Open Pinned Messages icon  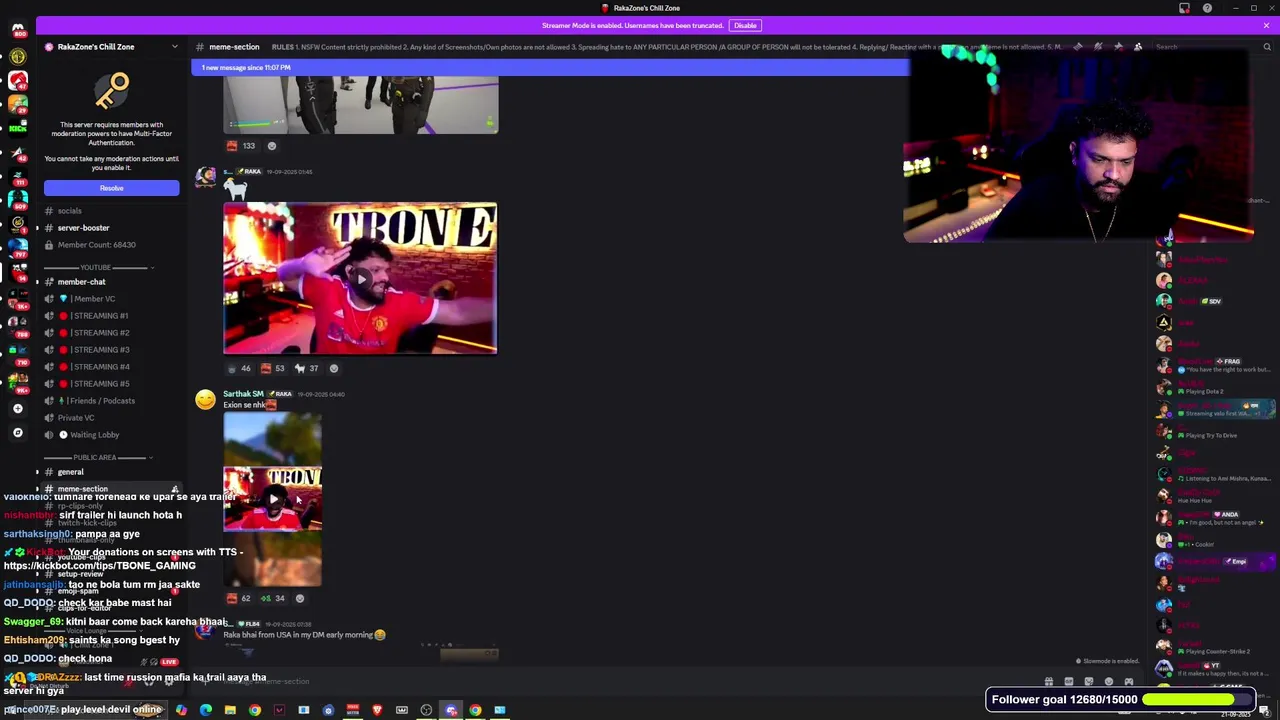pyautogui.click(x=1118, y=47)
